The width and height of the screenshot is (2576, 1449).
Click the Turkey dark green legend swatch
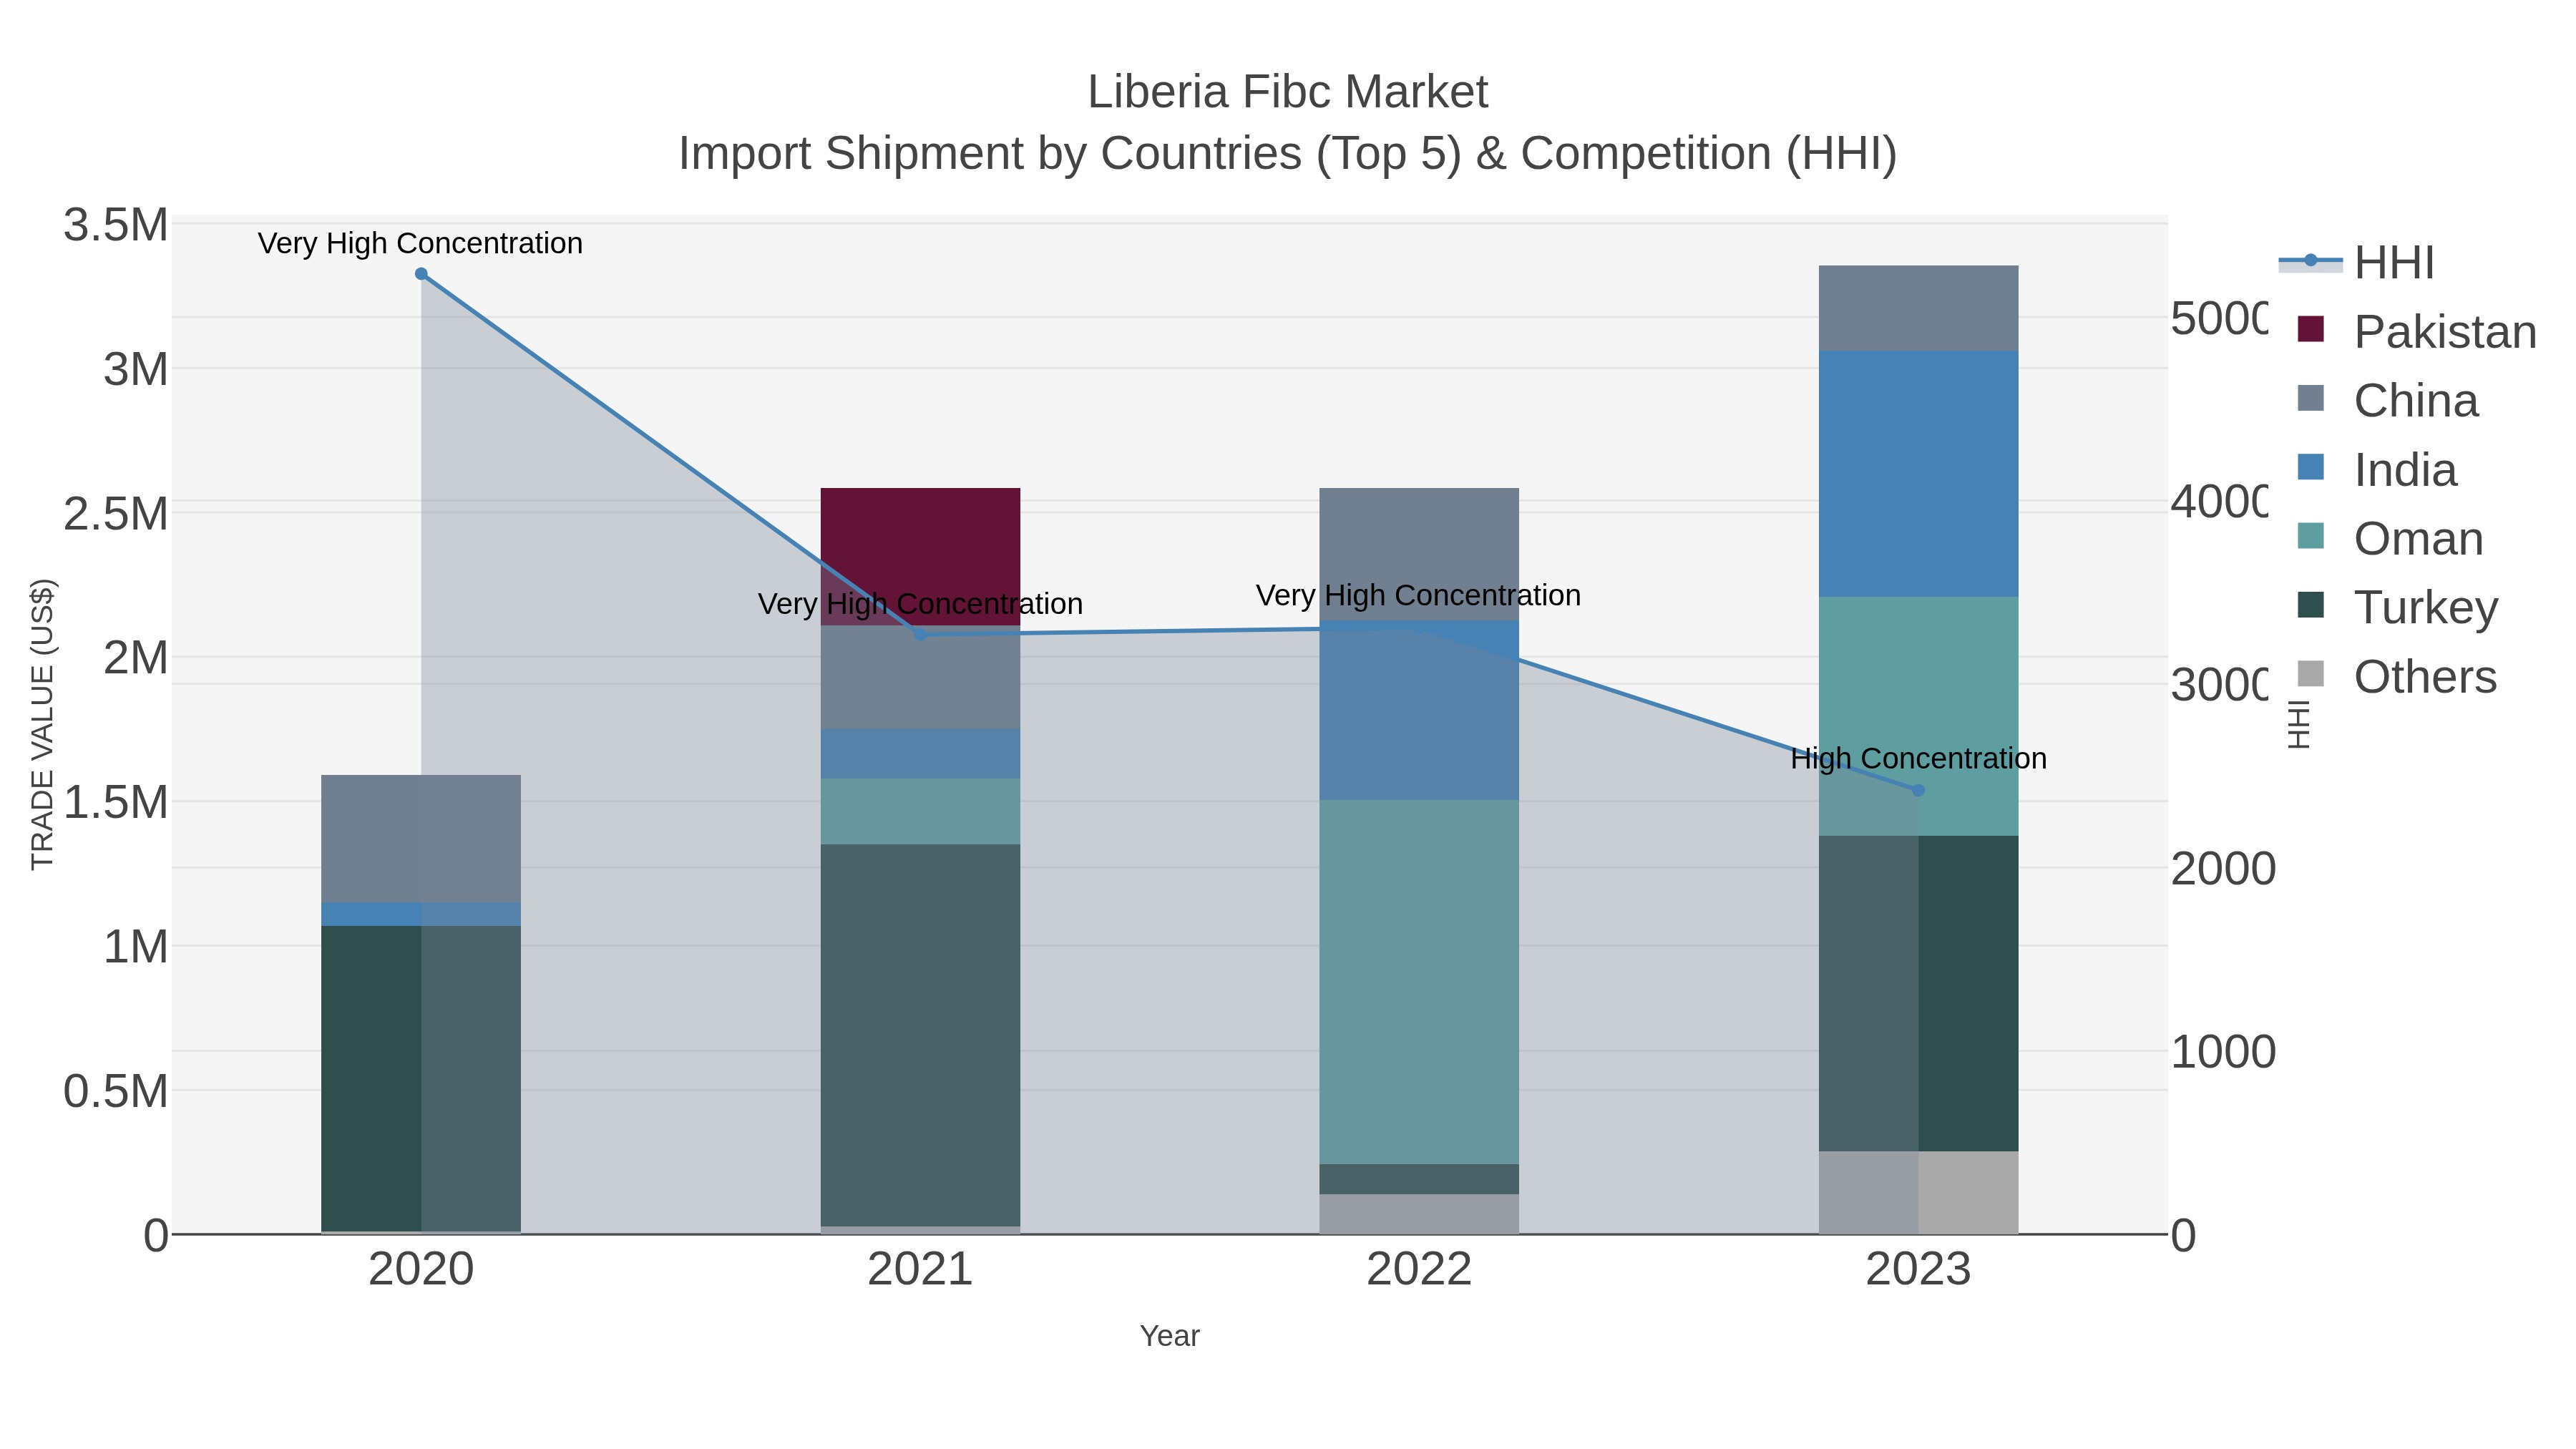(x=2311, y=605)
